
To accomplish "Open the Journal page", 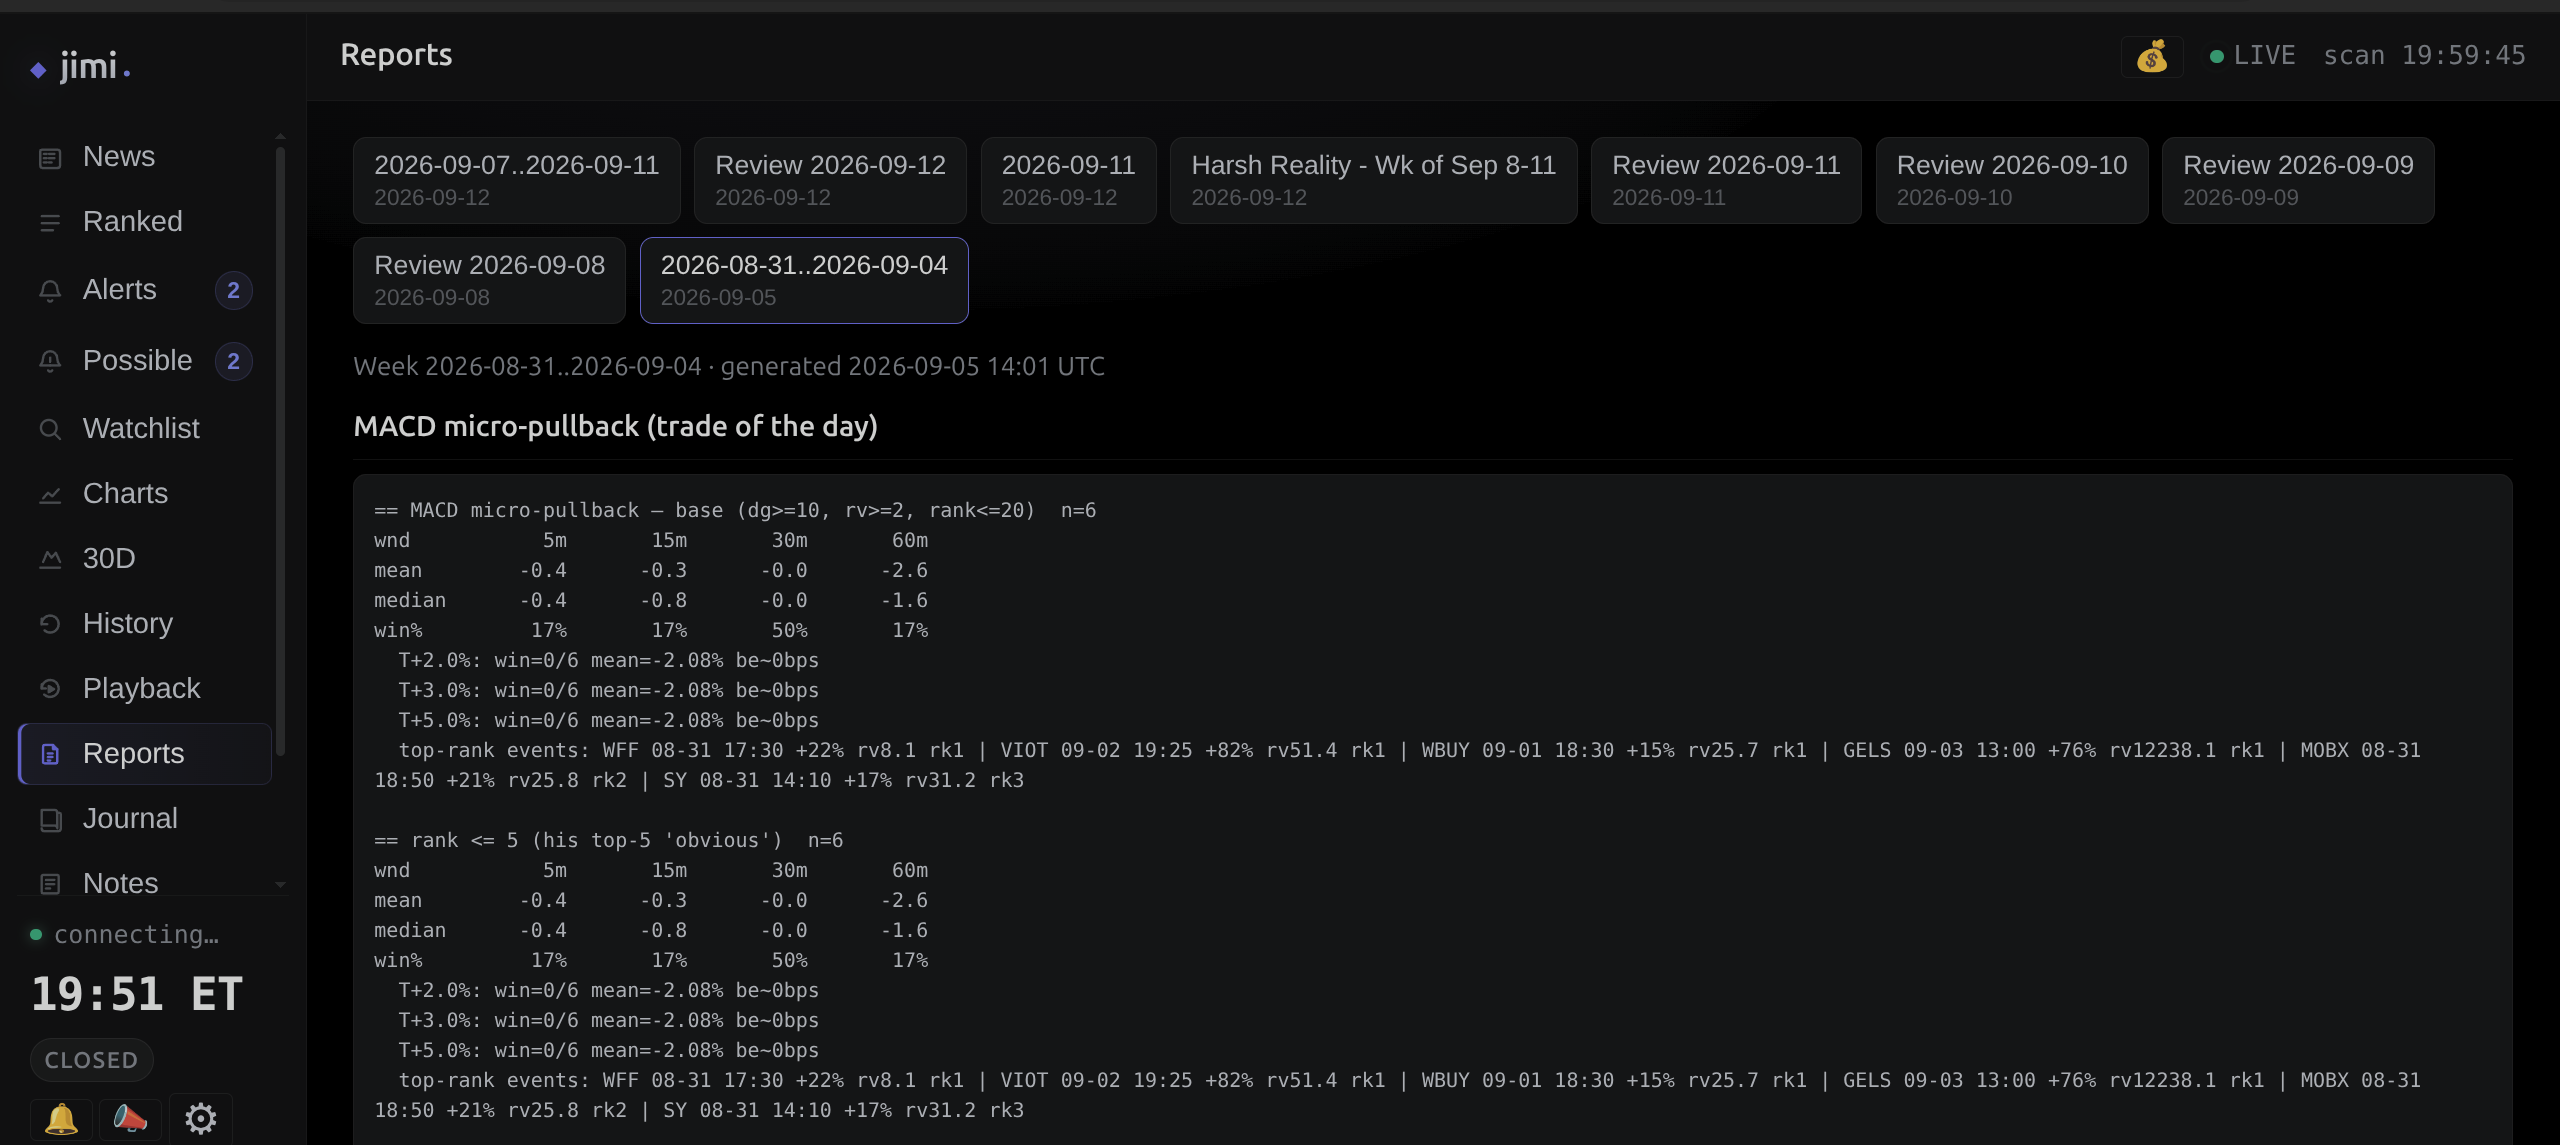I will click(x=144, y=819).
